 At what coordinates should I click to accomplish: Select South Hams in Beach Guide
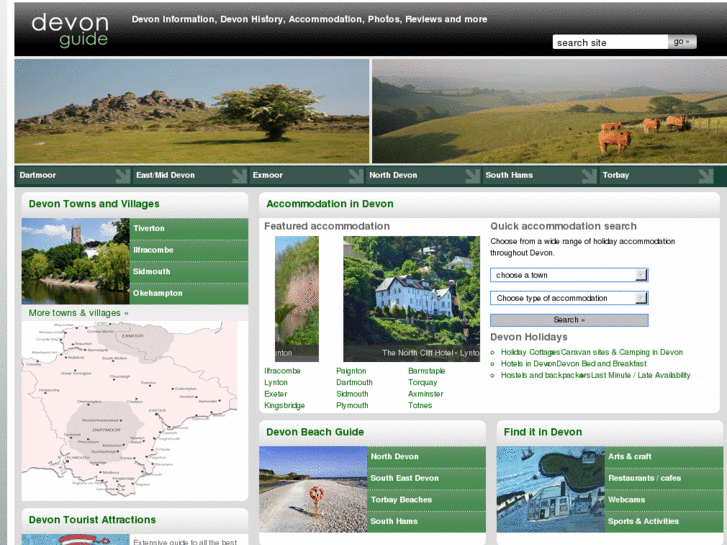click(x=427, y=522)
